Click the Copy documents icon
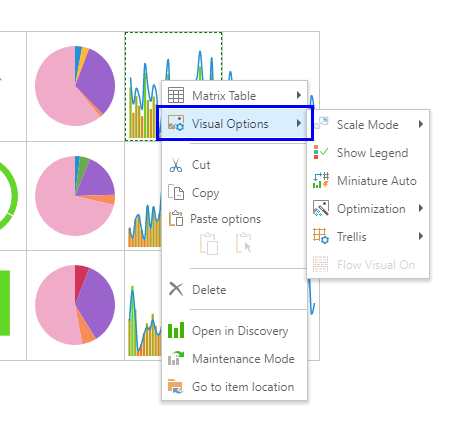 click(176, 192)
